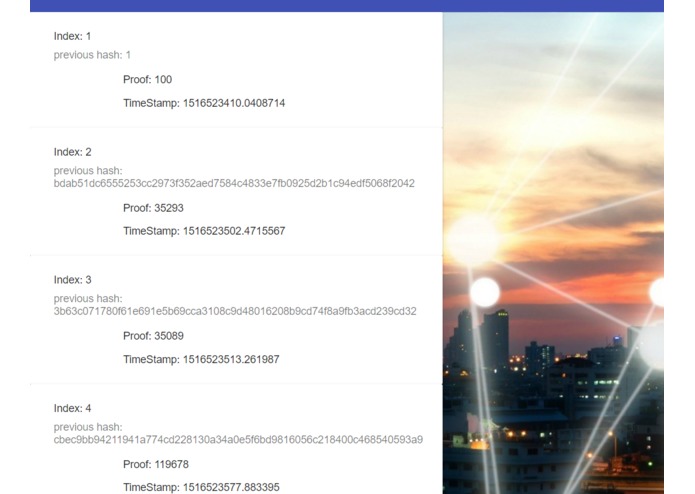695x494 pixels.
Task: Select the "Index: 4" block heading
Action: pyautogui.click(x=72, y=408)
